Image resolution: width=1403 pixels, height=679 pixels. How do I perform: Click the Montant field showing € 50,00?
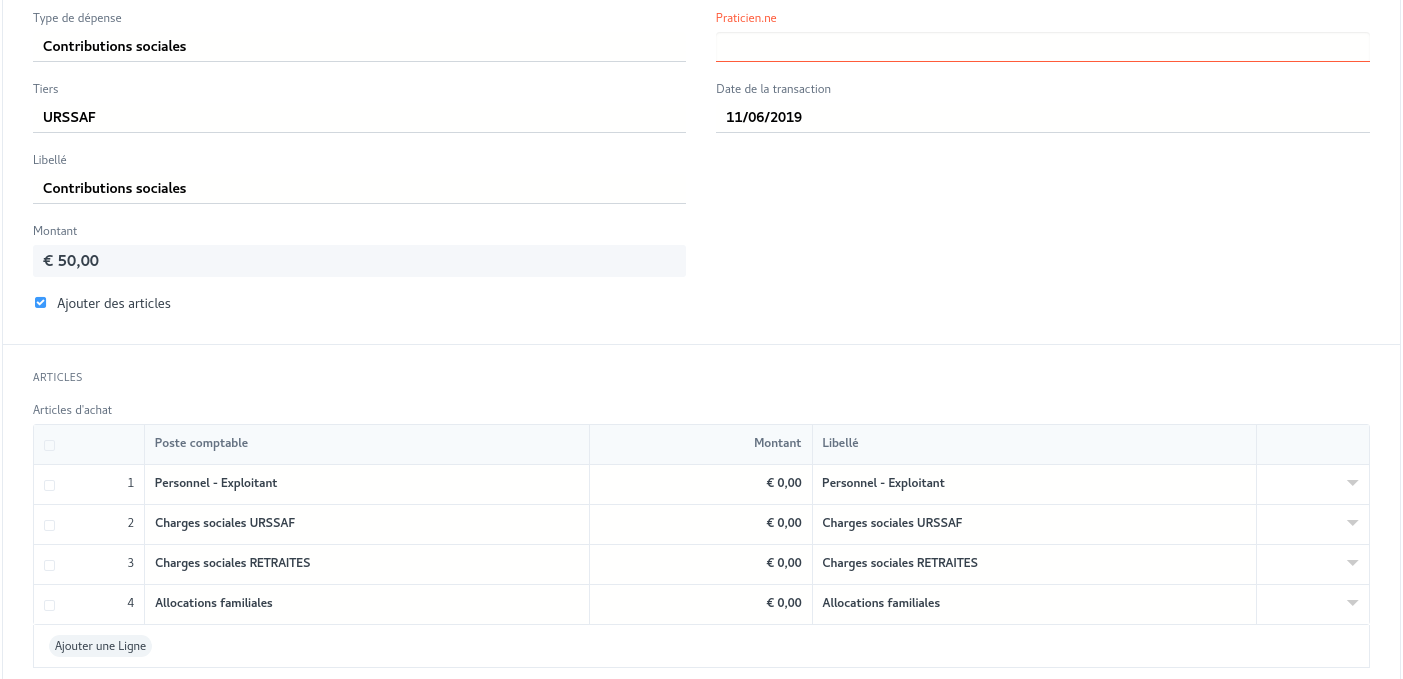tap(359, 261)
